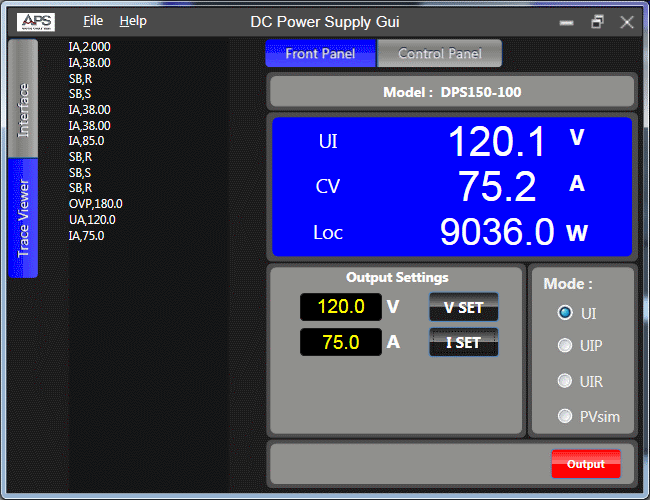Click the voltage setting field 120.0
Viewport: 650px width, 500px height.
(x=340, y=307)
